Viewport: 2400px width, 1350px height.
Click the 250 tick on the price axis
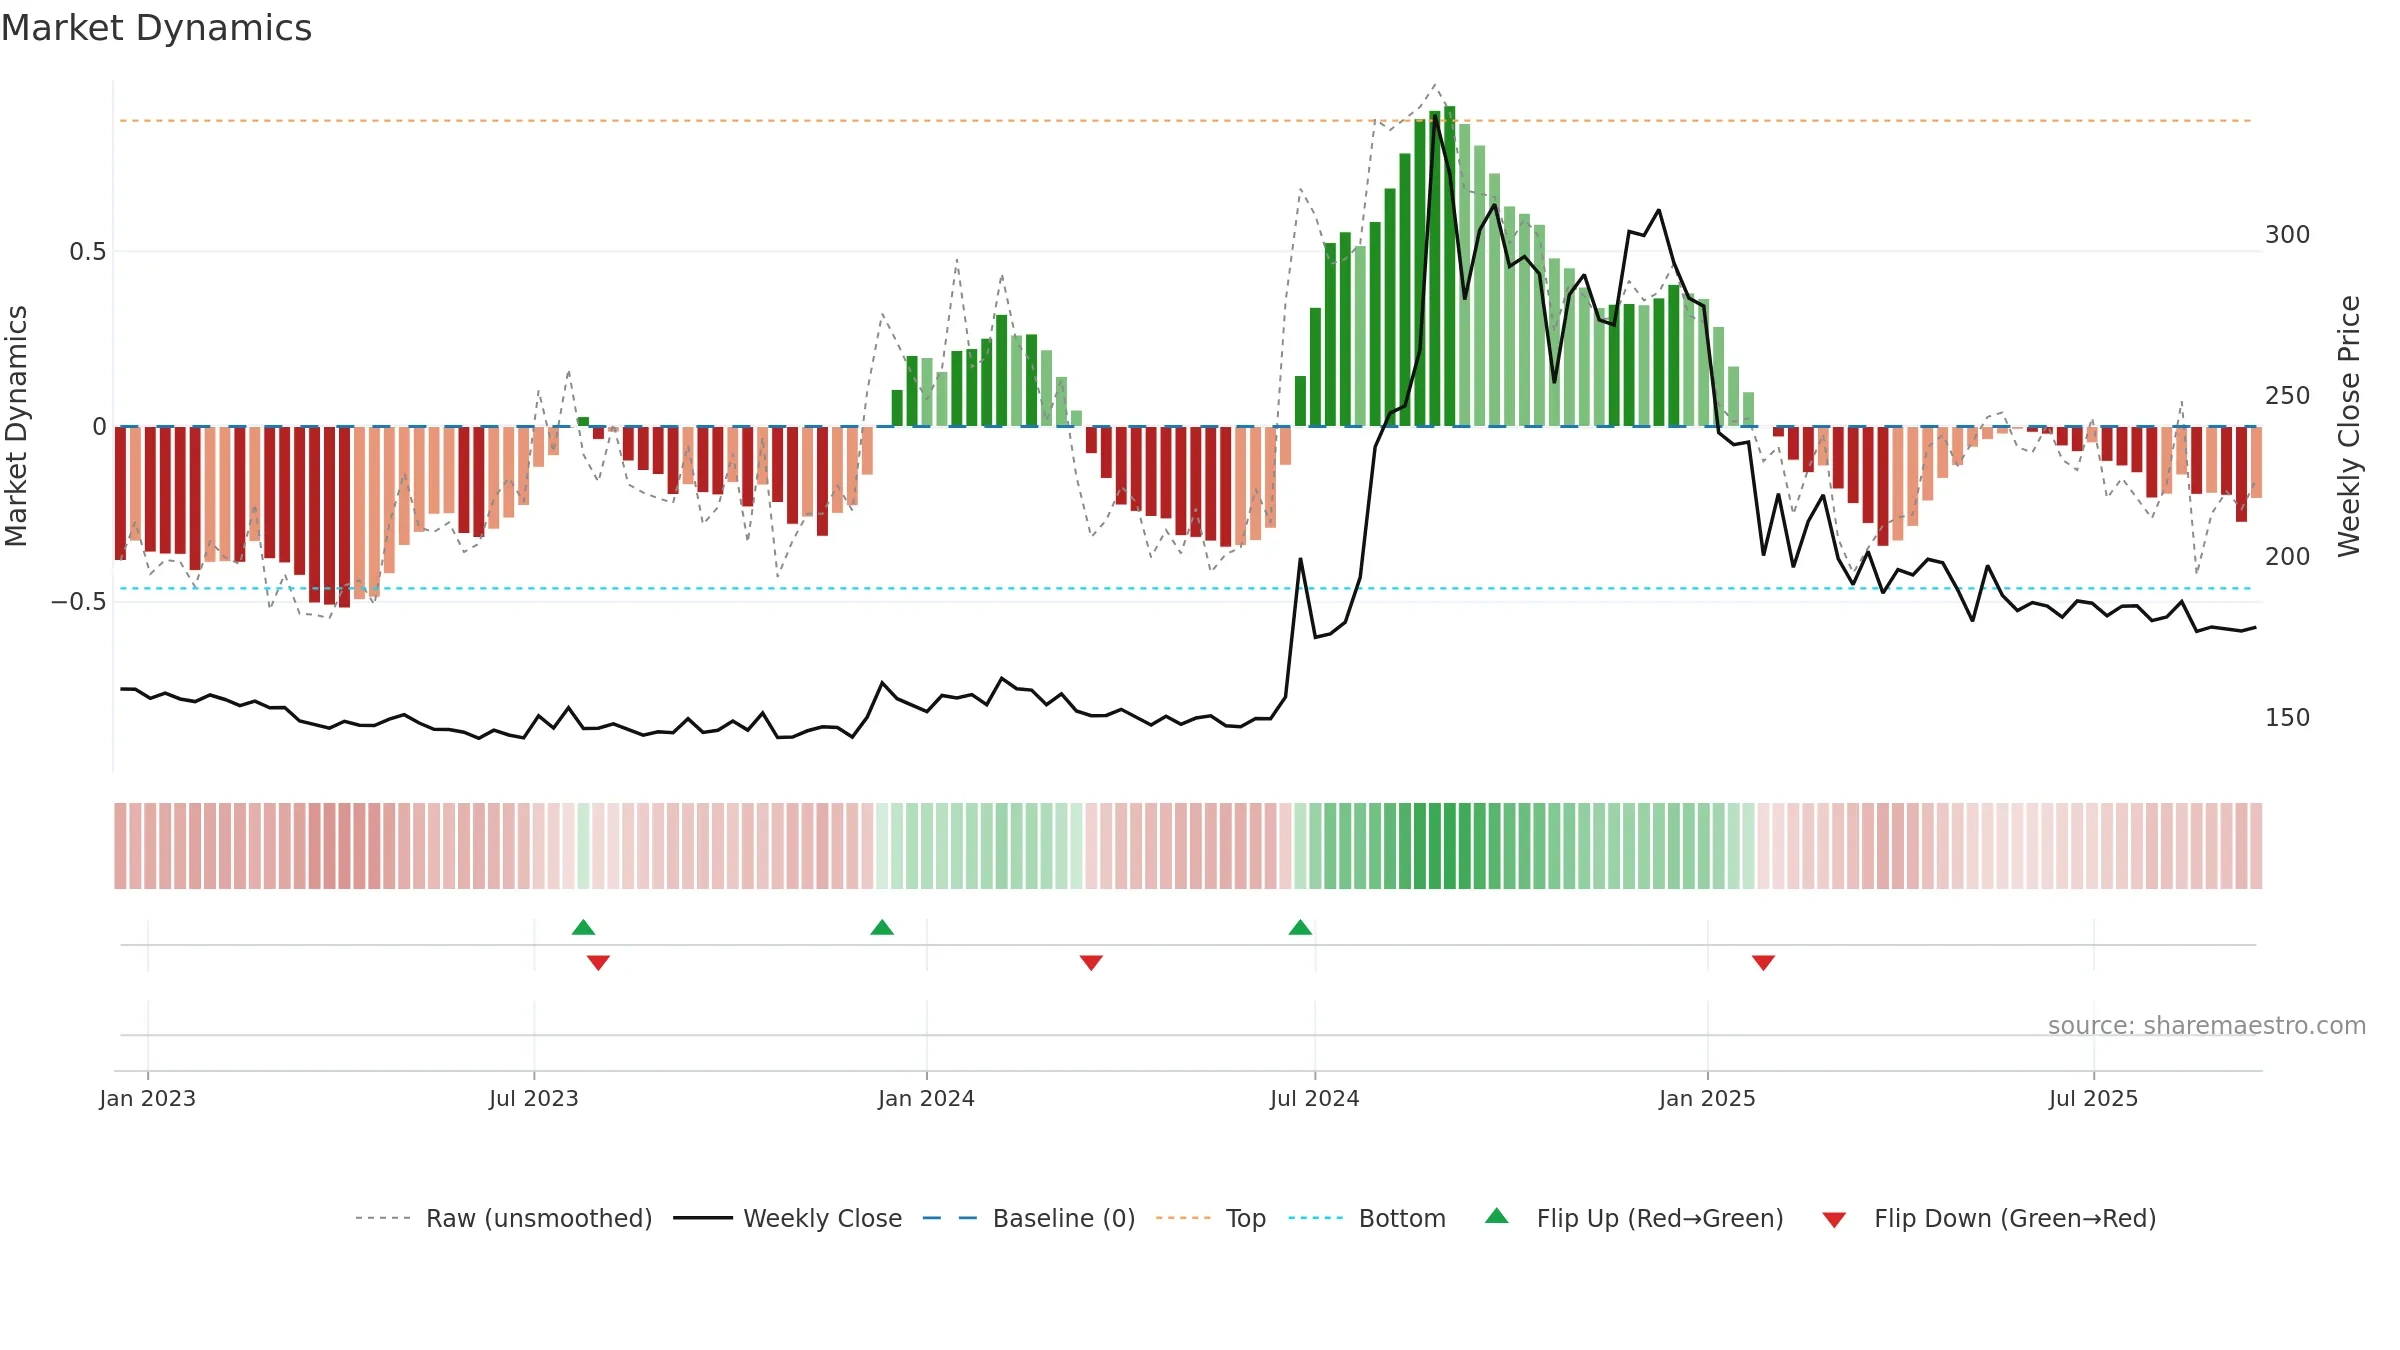point(2288,395)
